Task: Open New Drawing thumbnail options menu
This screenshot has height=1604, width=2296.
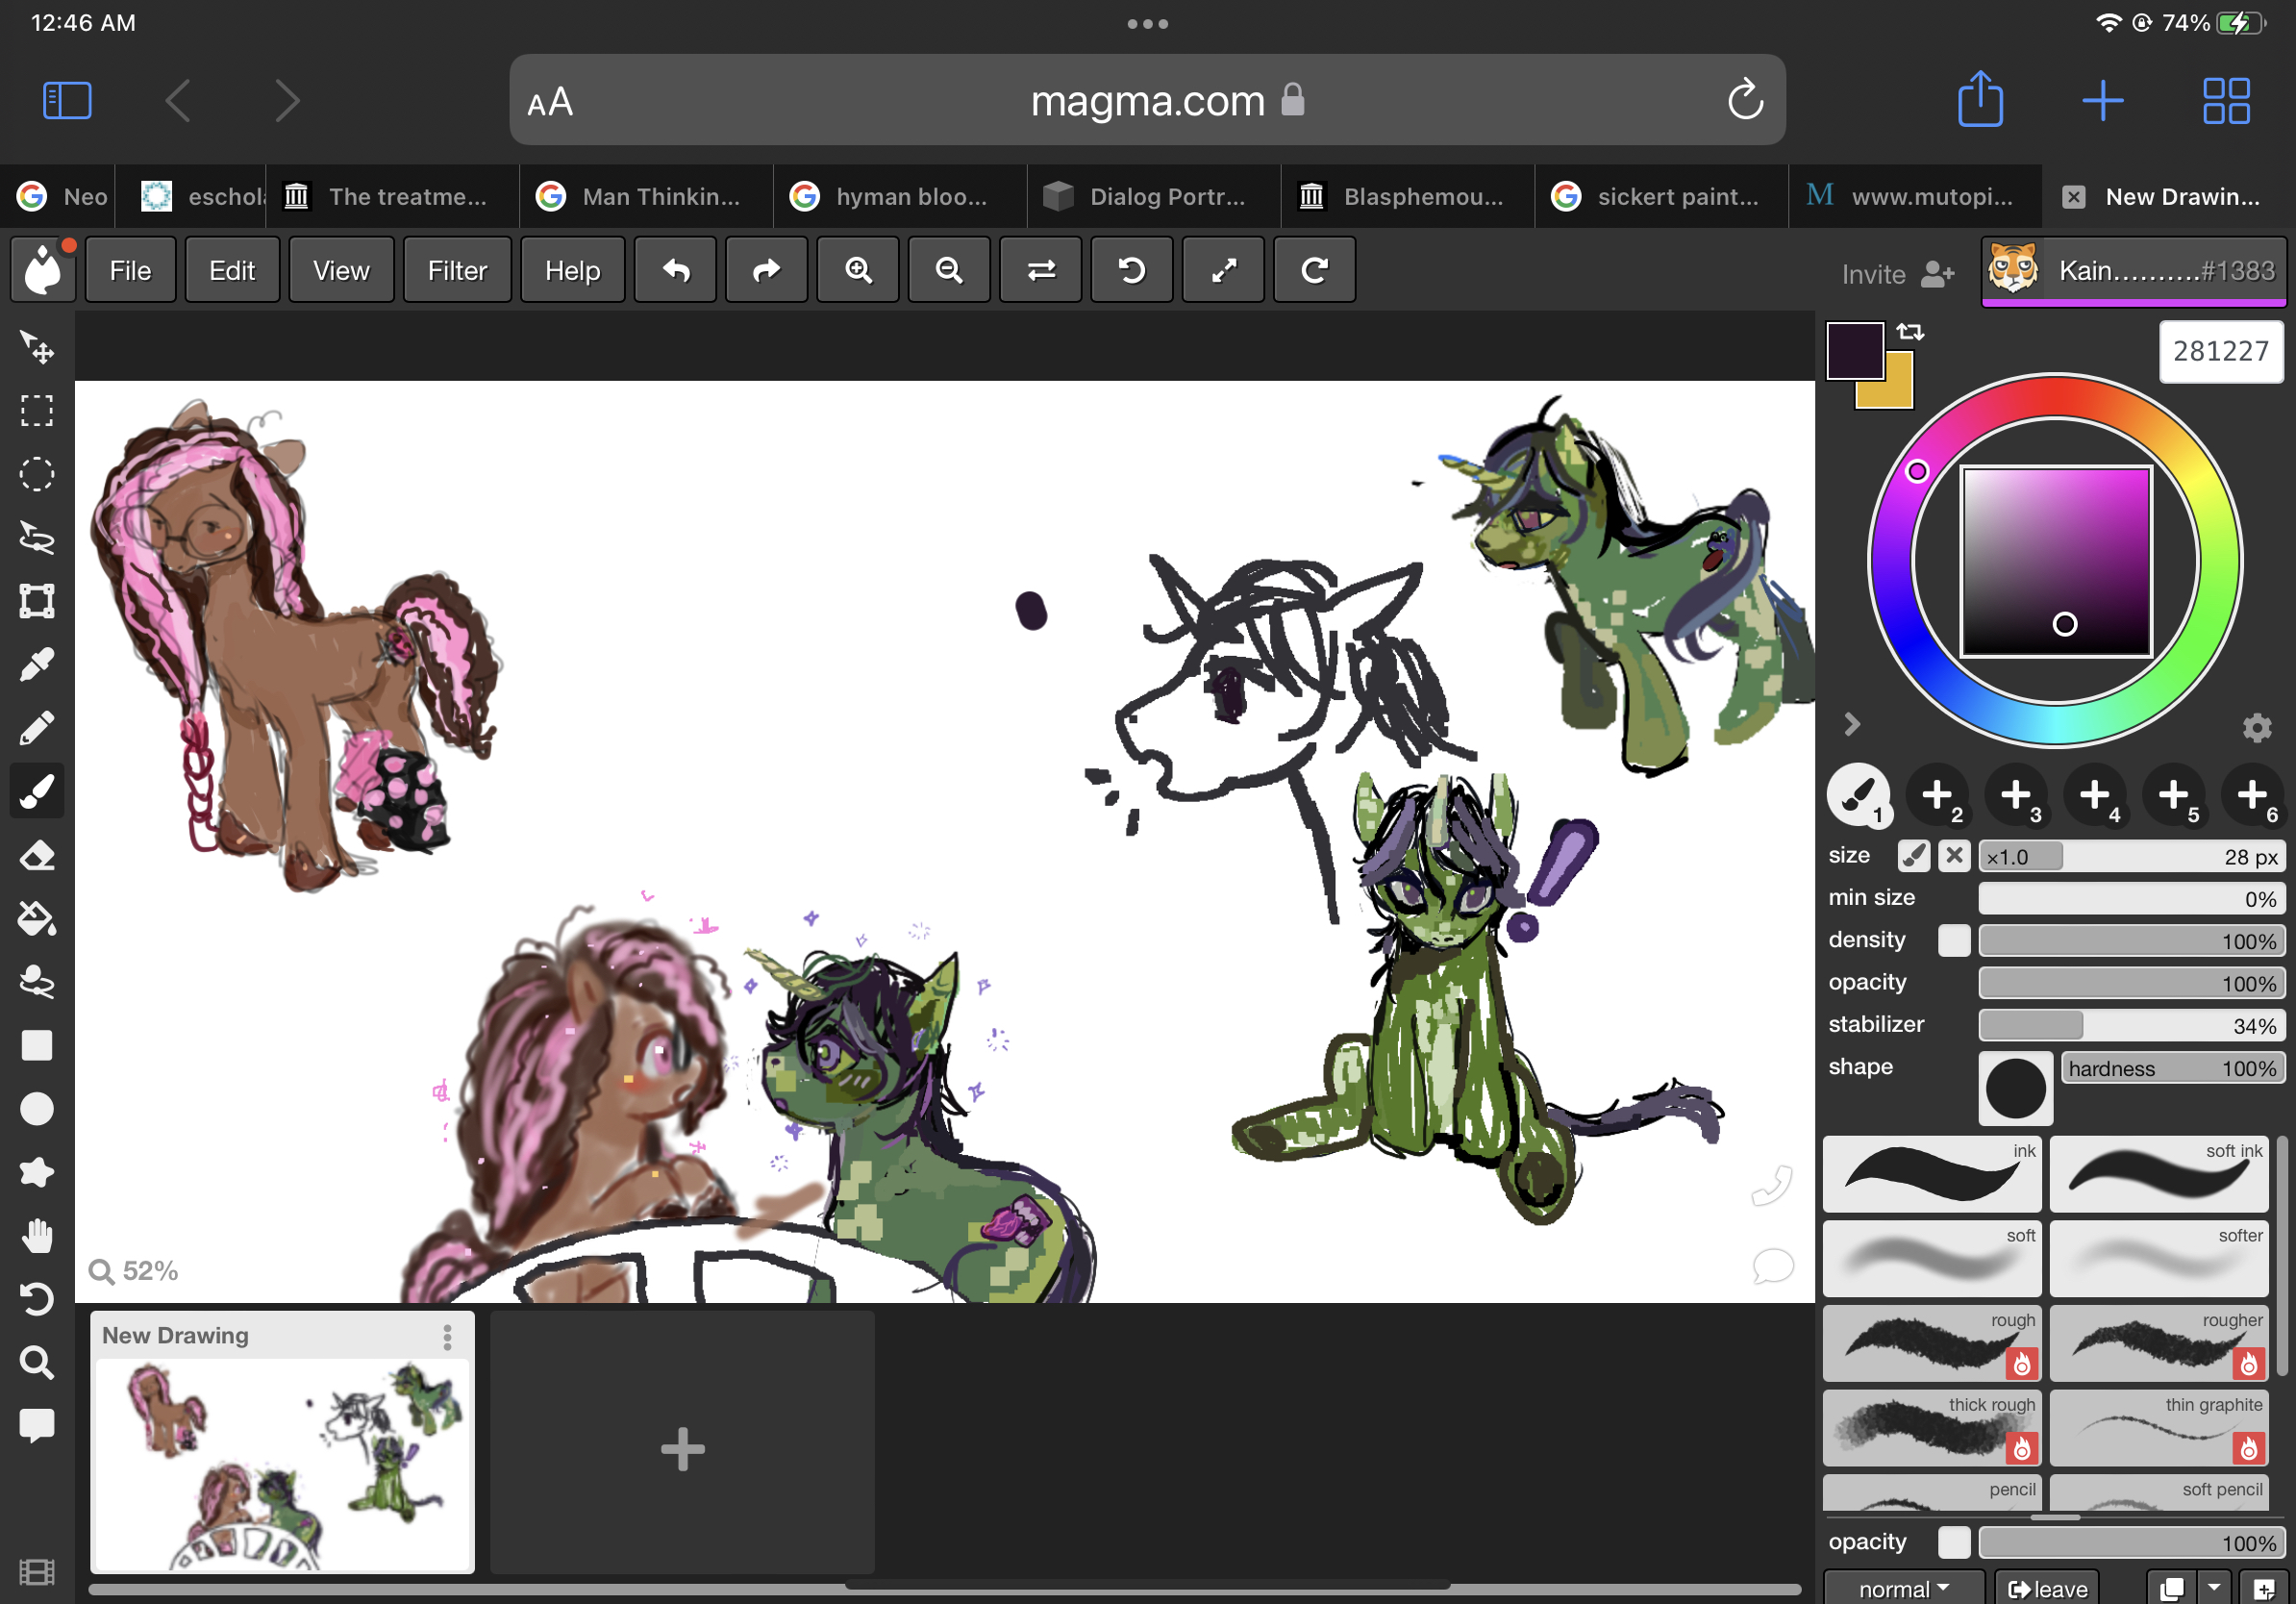Action: (x=447, y=1336)
